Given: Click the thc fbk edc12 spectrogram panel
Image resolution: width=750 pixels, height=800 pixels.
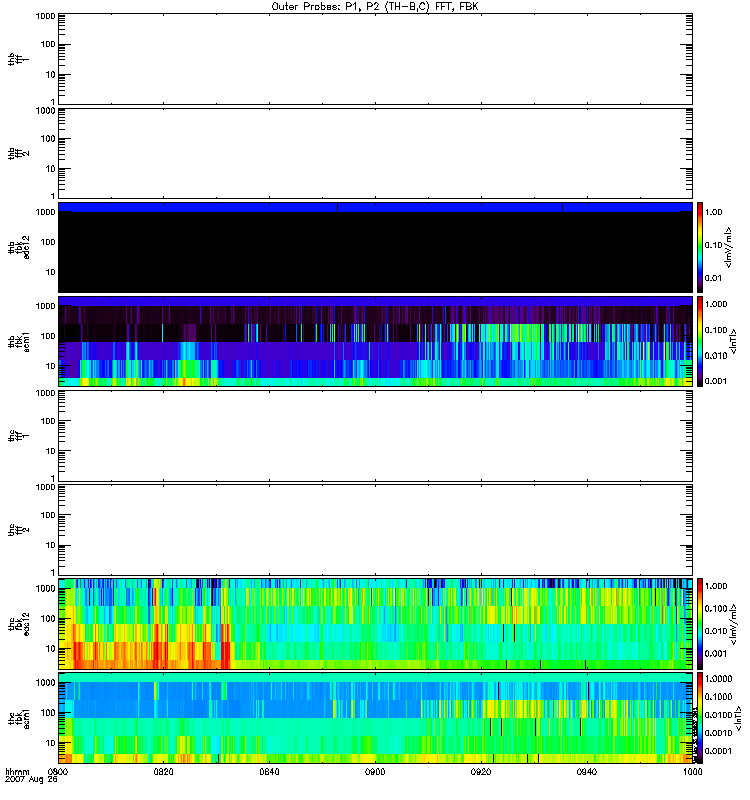Looking at the screenshot, I should click(x=375, y=623).
